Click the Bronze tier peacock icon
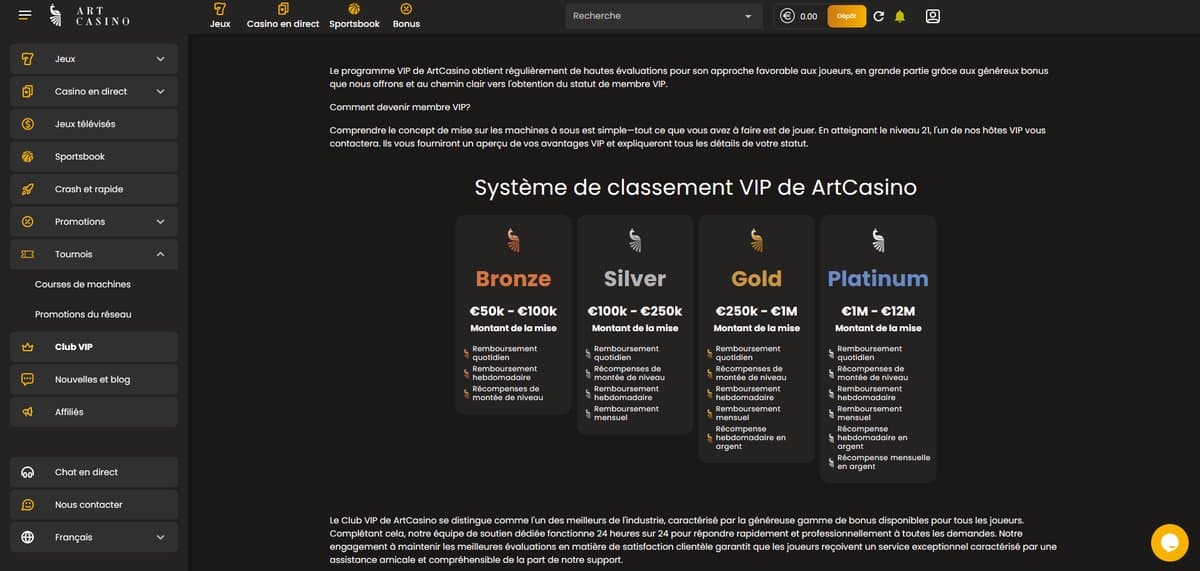 pos(513,240)
